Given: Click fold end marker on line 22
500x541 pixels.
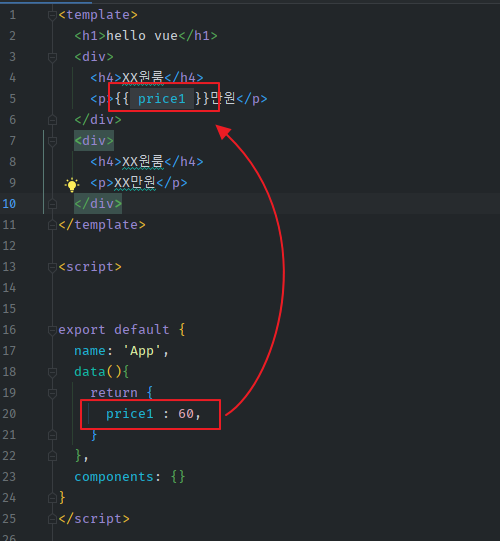Looking at the screenshot, I should tap(52, 456).
